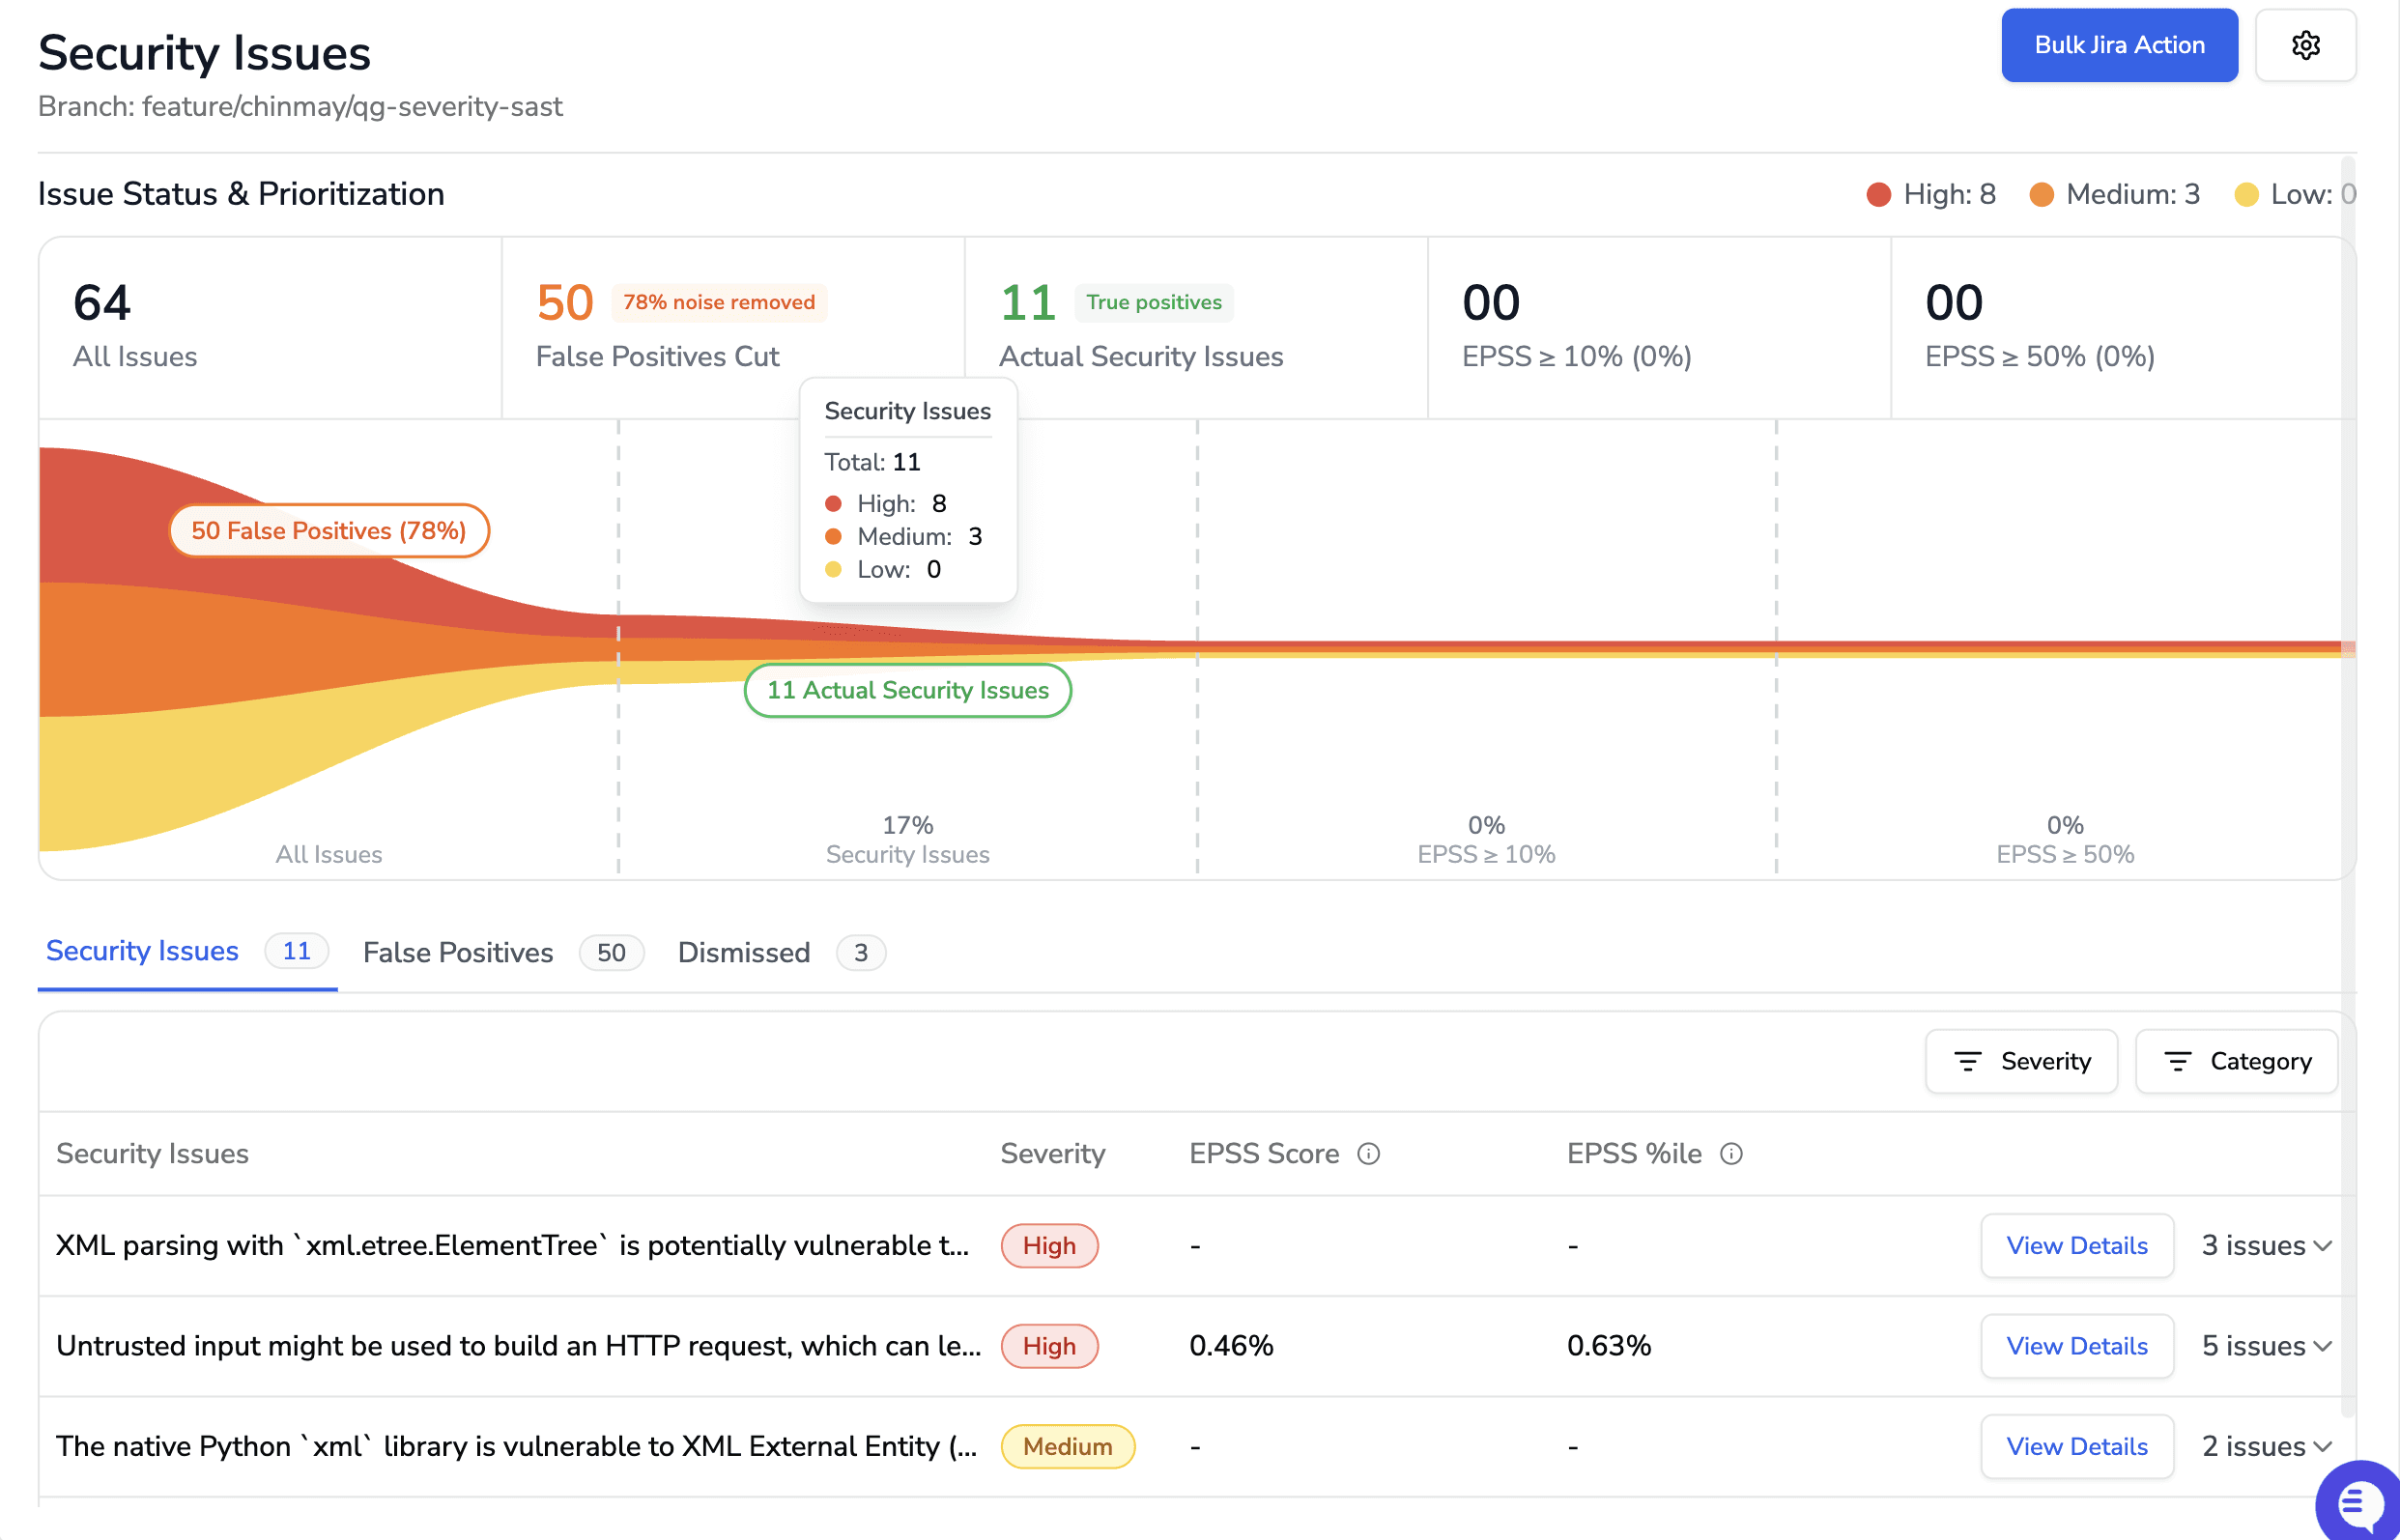Click the Category filter icon
The width and height of the screenshot is (2400, 1540).
tap(2177, 1061)
